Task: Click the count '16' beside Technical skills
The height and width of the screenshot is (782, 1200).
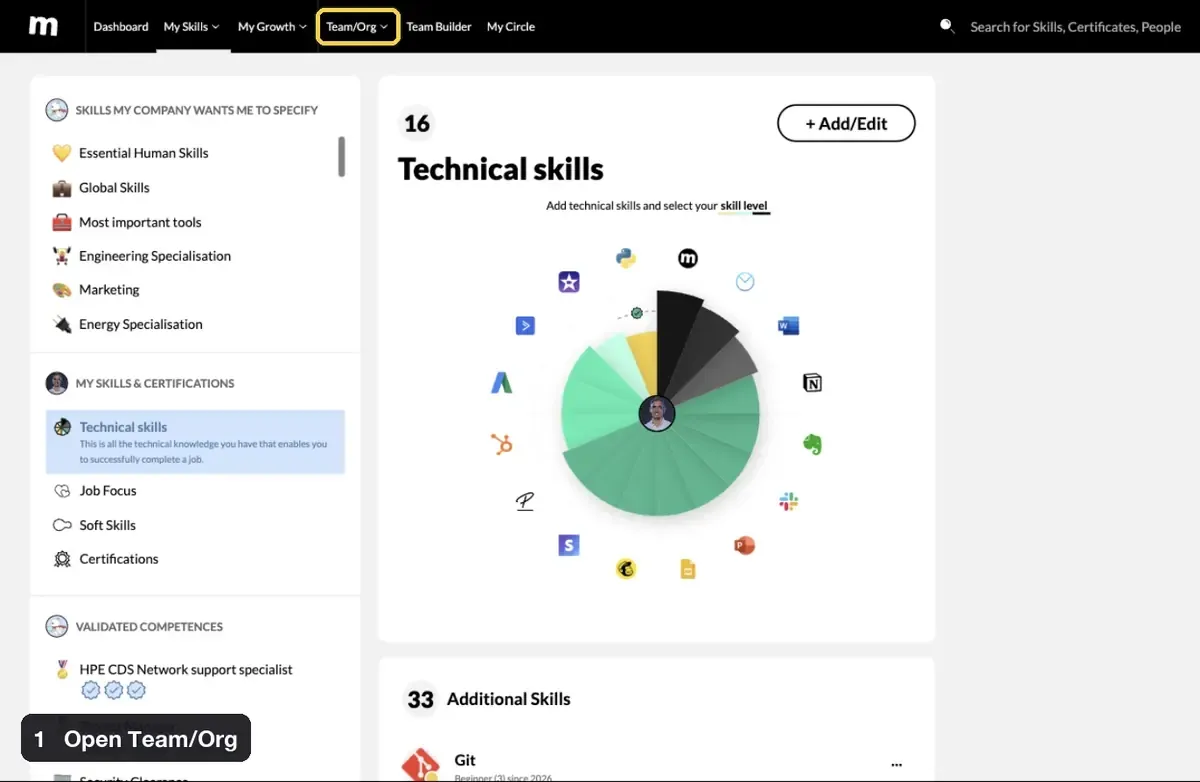Action: (417, 123)
